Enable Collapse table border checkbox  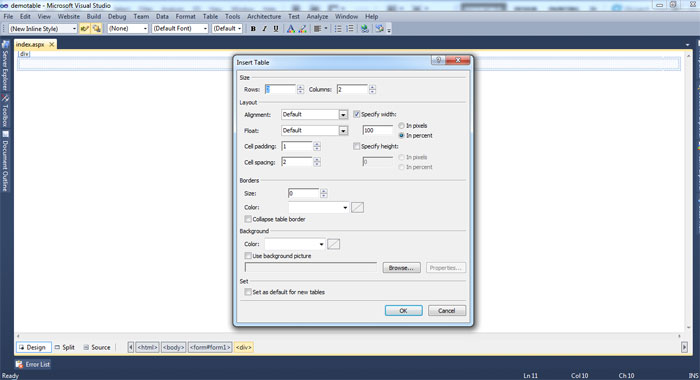click(x=248, y=219)
